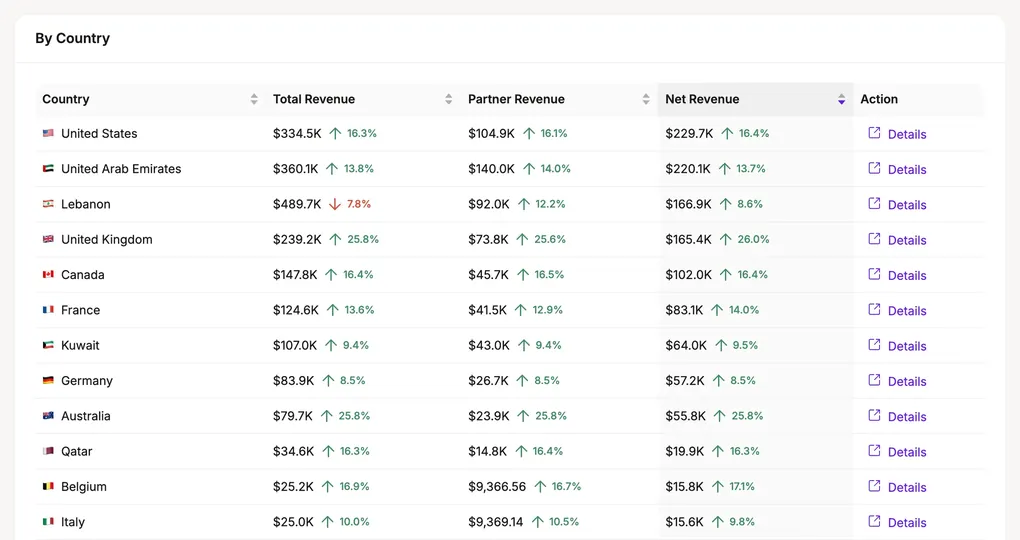Click the 12.9% partner revenue change
1020x540 pixels.
coord(548,310)
